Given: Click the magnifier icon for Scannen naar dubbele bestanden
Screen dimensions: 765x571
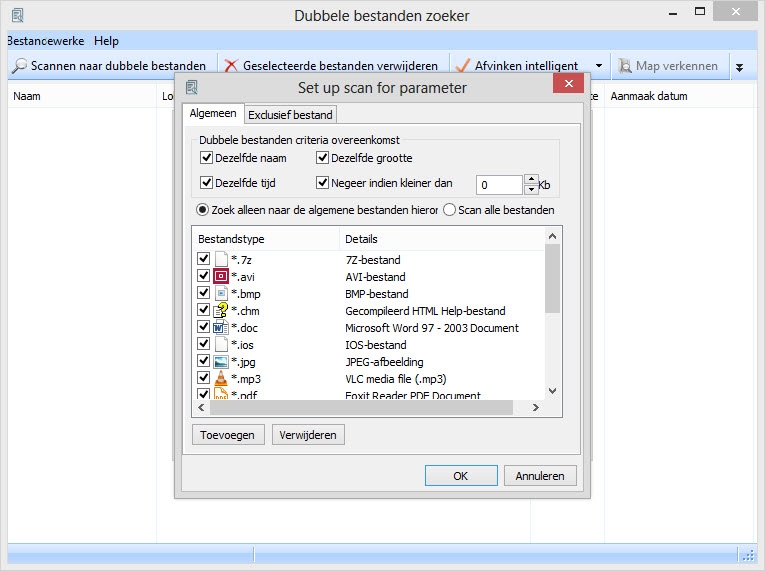Looking at the screenshot, I should (x=19, y=66).
